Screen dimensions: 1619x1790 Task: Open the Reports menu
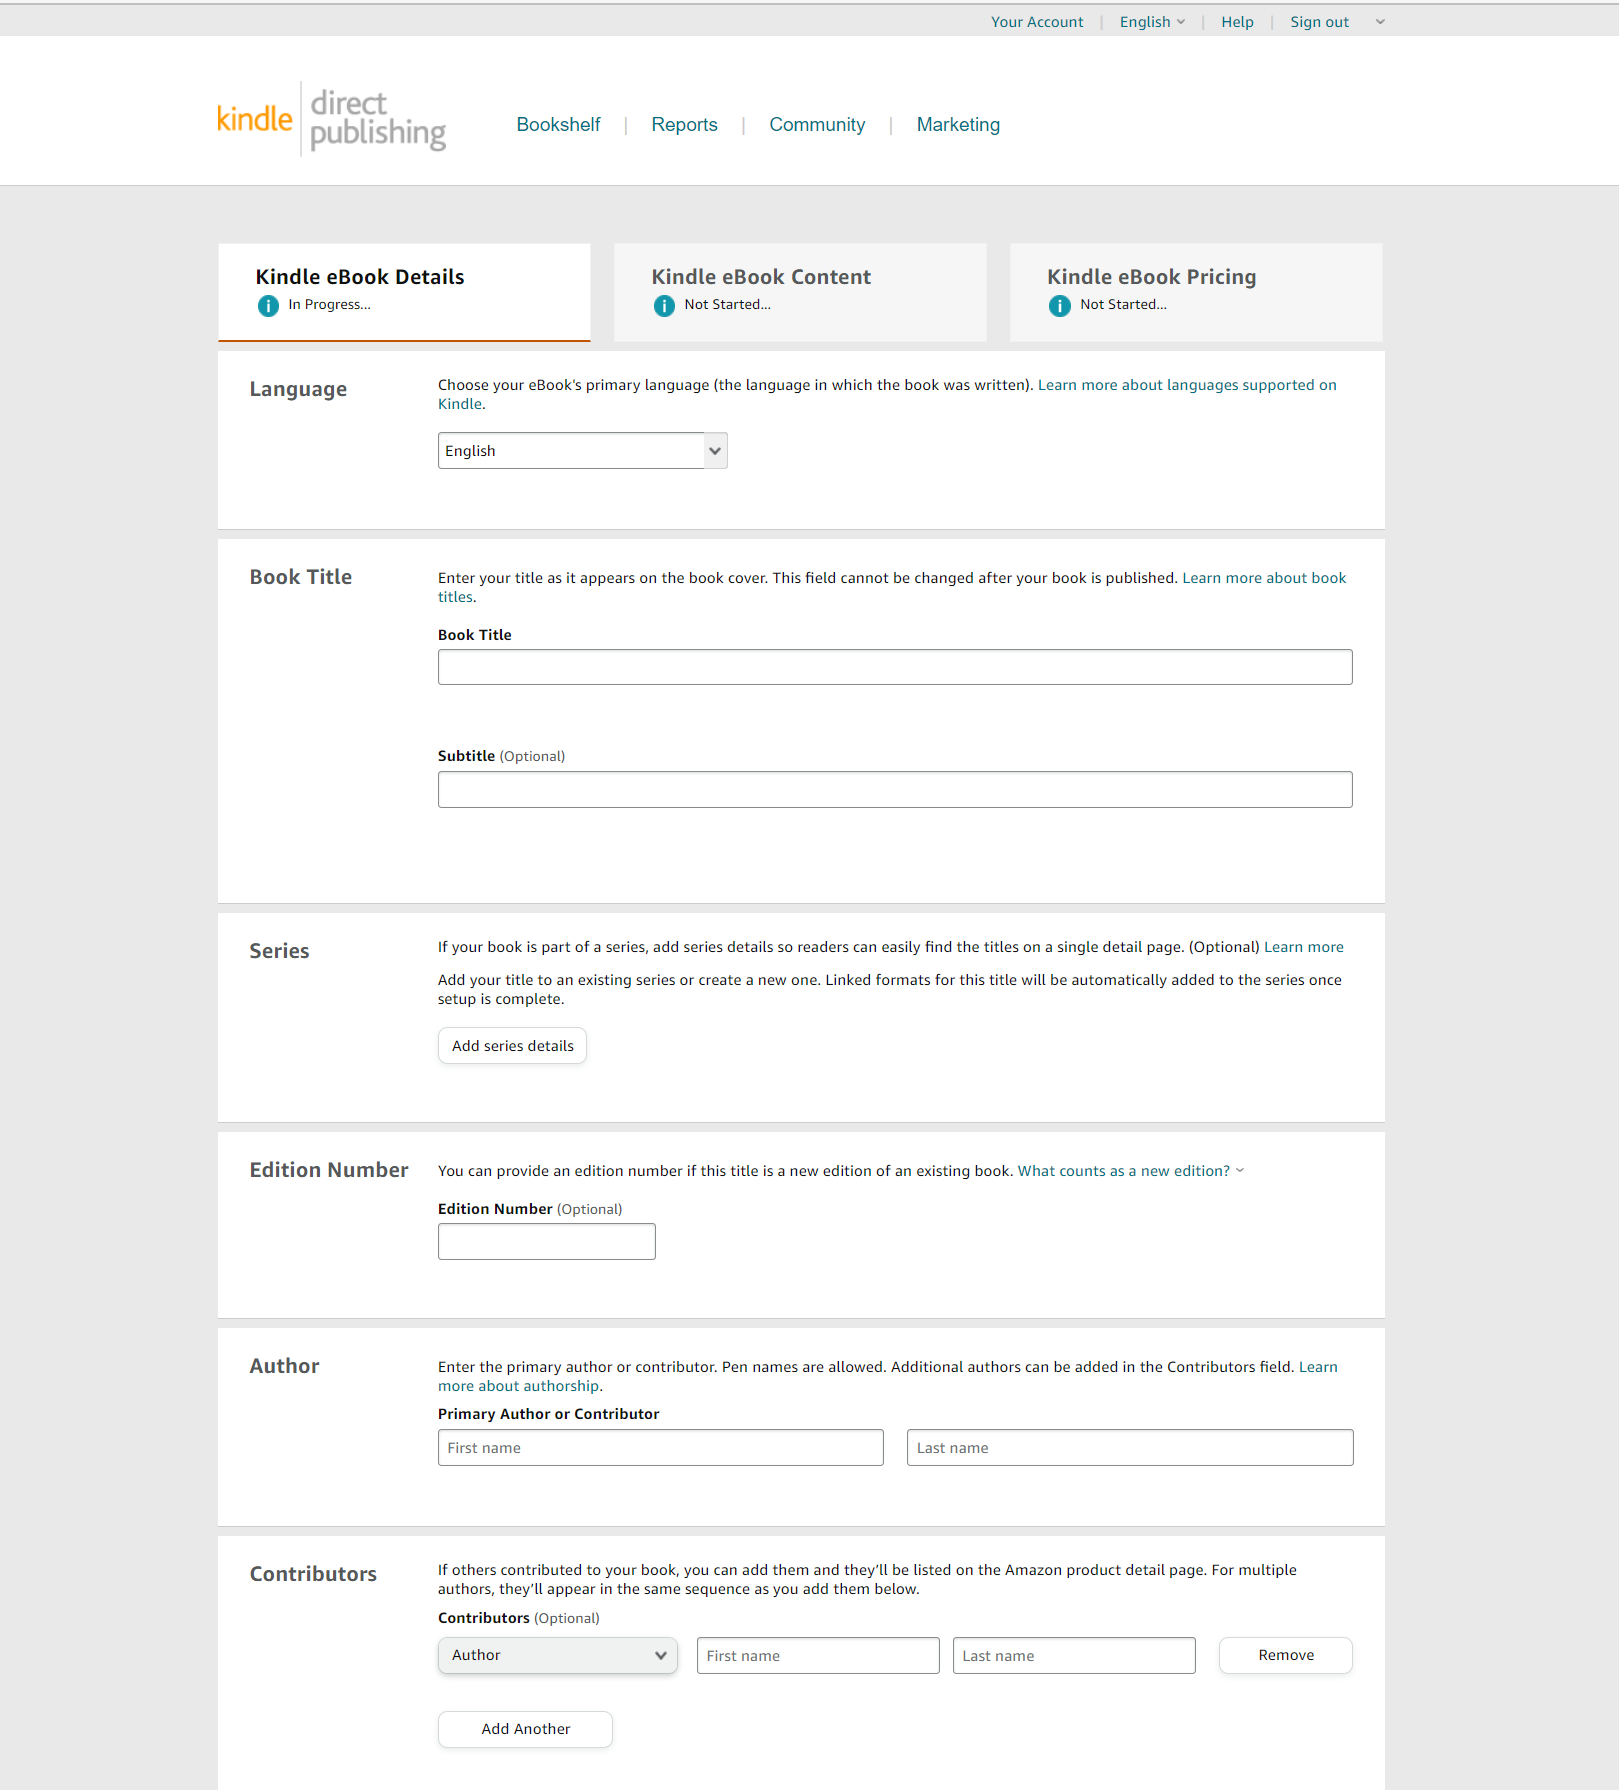point(684,125)
